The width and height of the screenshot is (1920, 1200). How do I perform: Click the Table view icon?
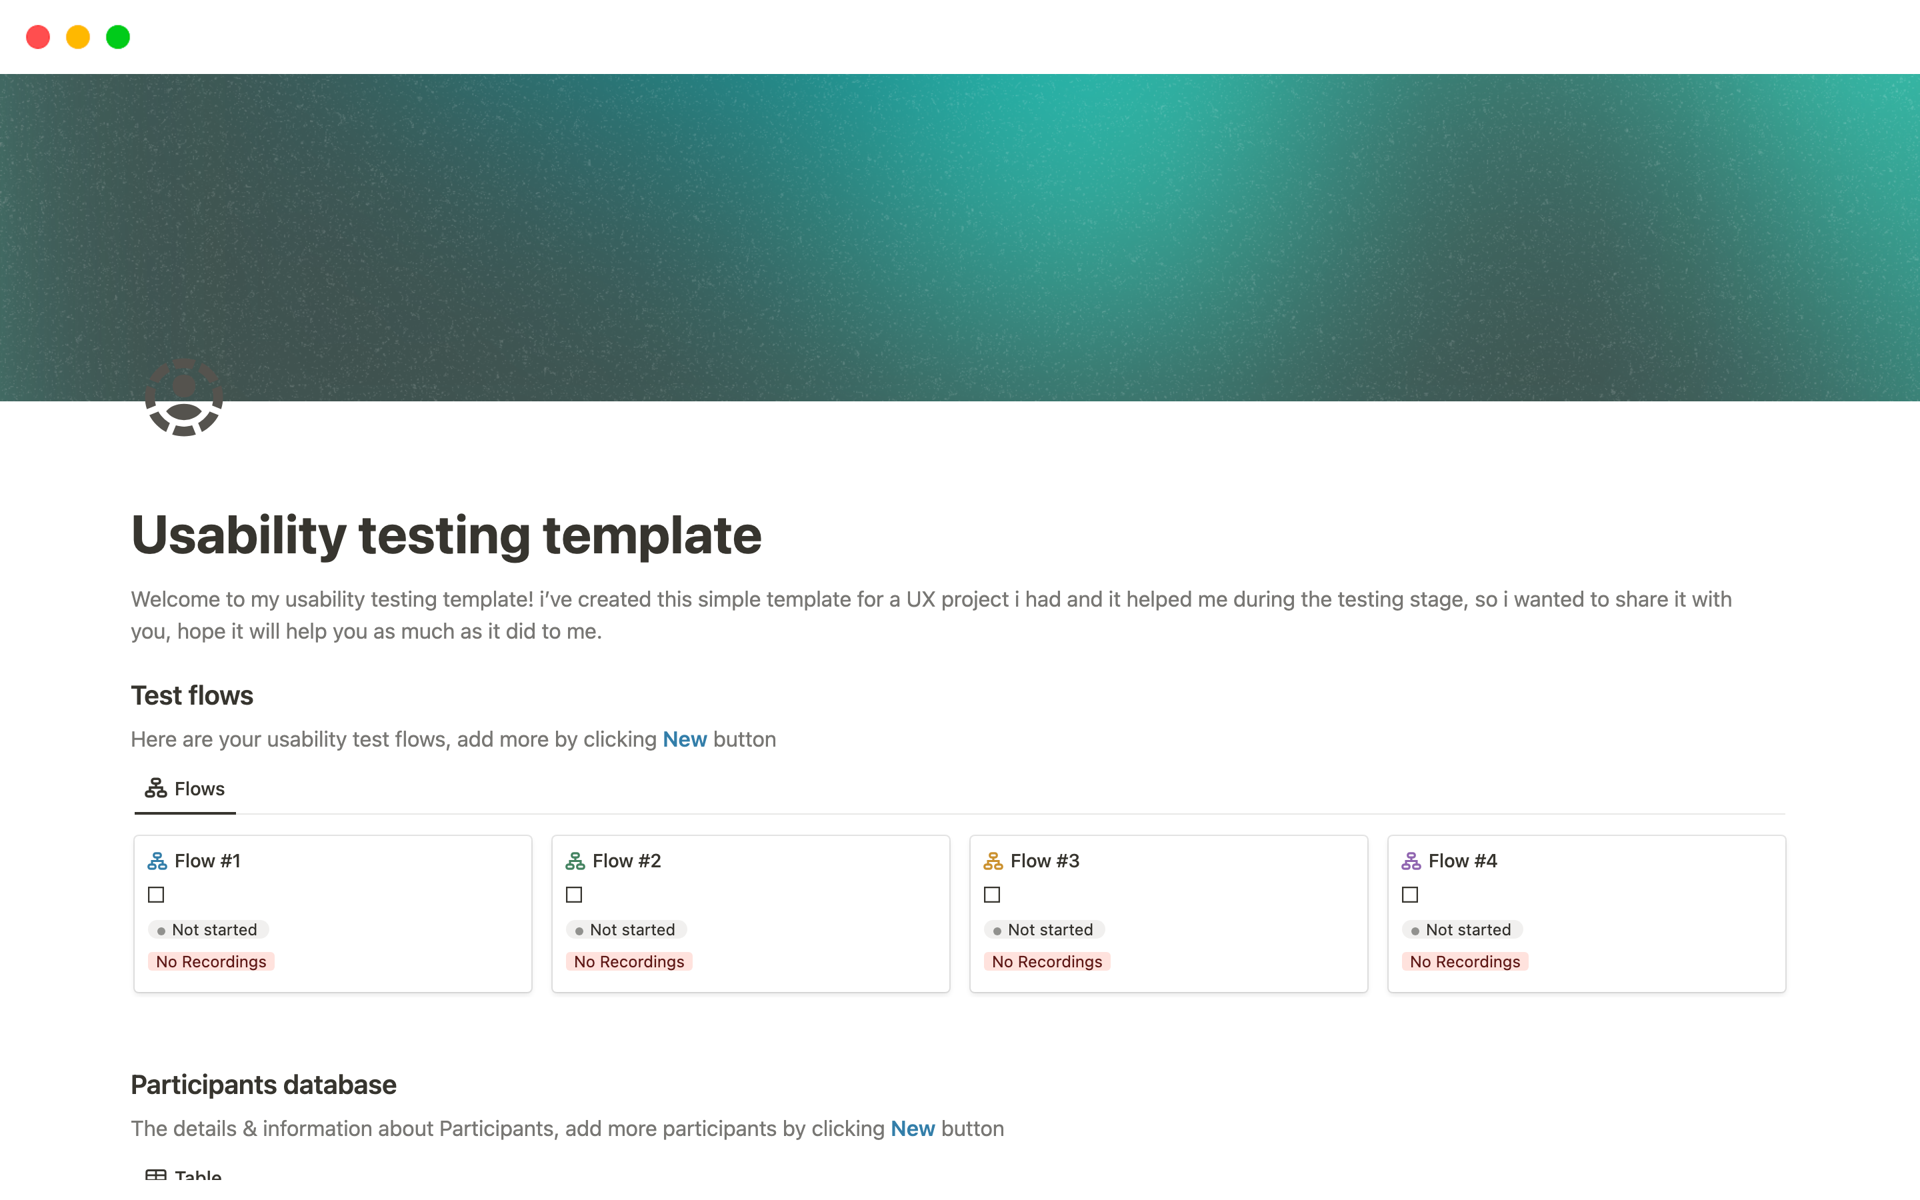156,1176
